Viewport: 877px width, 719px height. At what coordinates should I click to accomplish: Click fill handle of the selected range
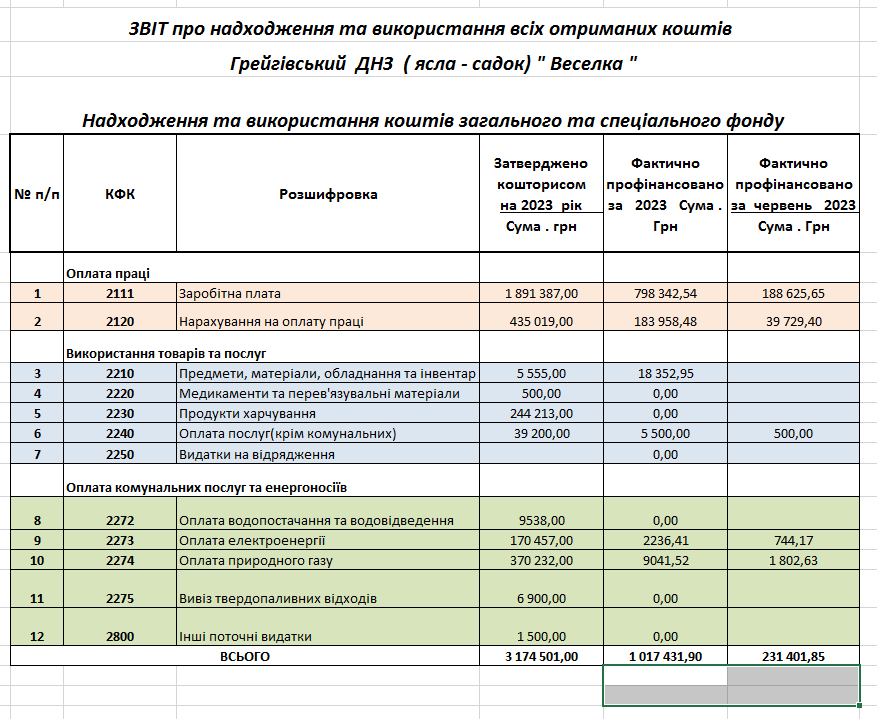[x=860, y=706]
